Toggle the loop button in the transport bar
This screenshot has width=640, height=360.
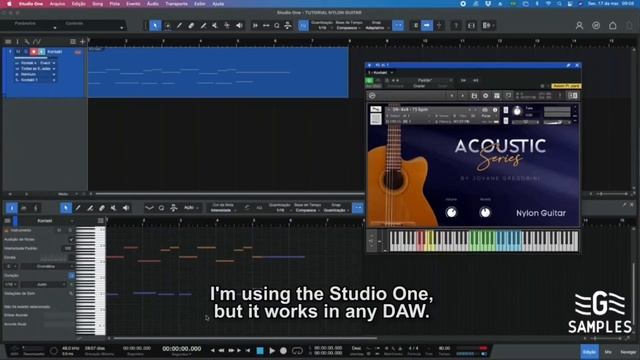coord(298,351)
